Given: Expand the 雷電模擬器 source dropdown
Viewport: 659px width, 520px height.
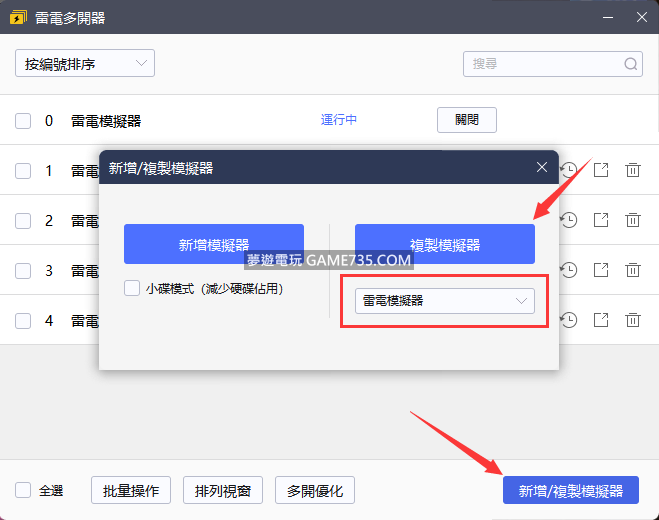Looking at the screenshot, I should point(445,301).
